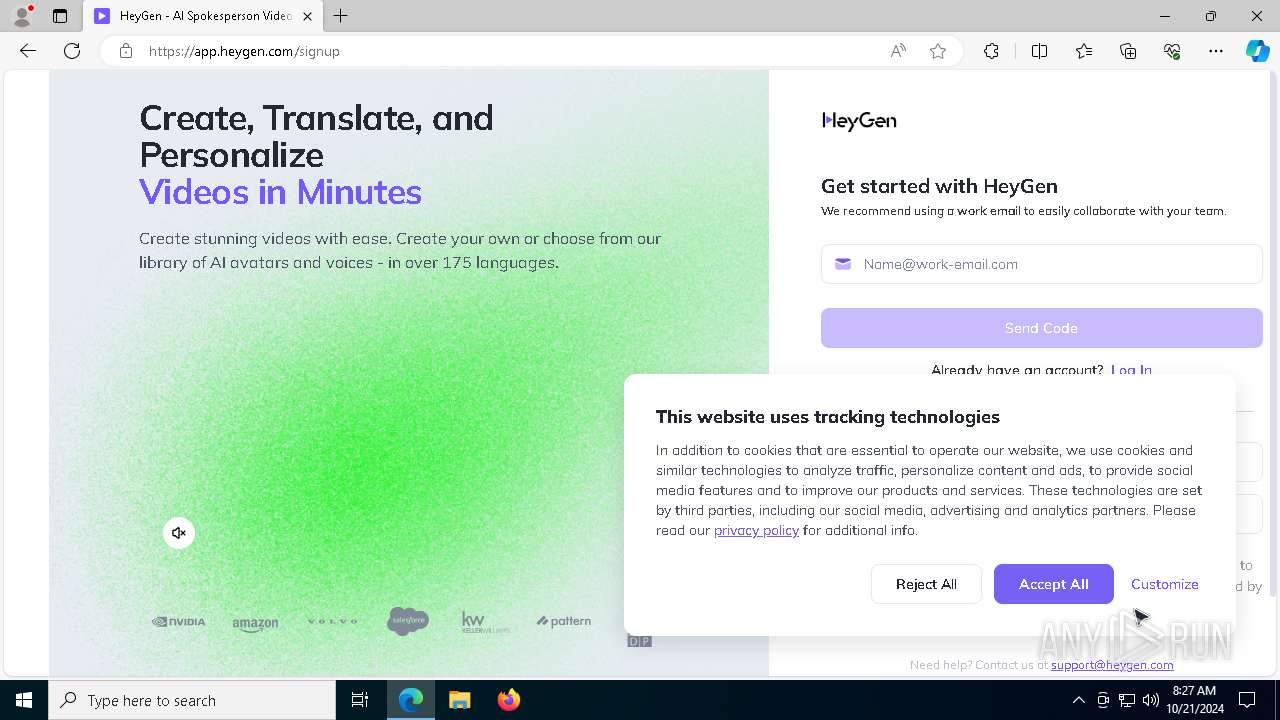Add this page to favorites
The image size is (1280, 720).
pyautogui.click(x=938, y=51)
